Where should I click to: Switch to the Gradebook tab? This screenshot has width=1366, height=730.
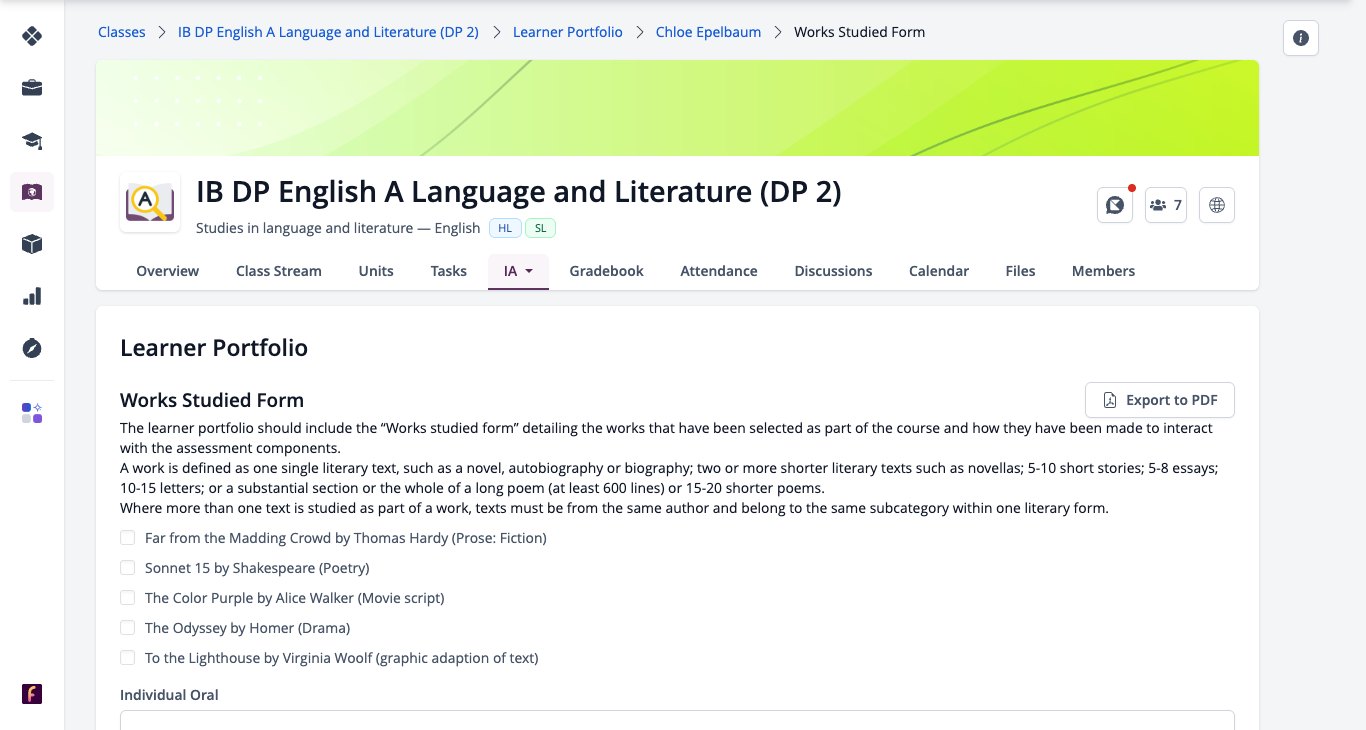(606, 271)
